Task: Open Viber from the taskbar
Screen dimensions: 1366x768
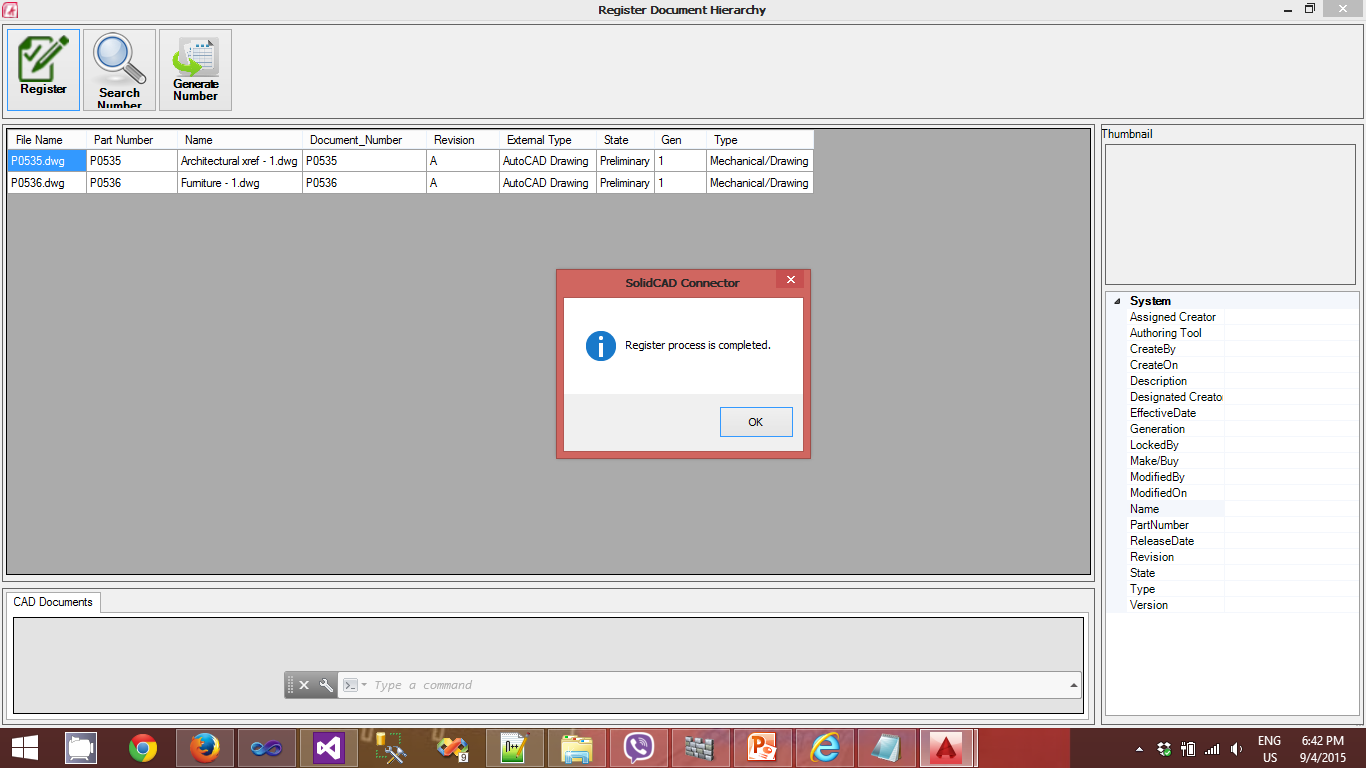Action: point(639,748)
